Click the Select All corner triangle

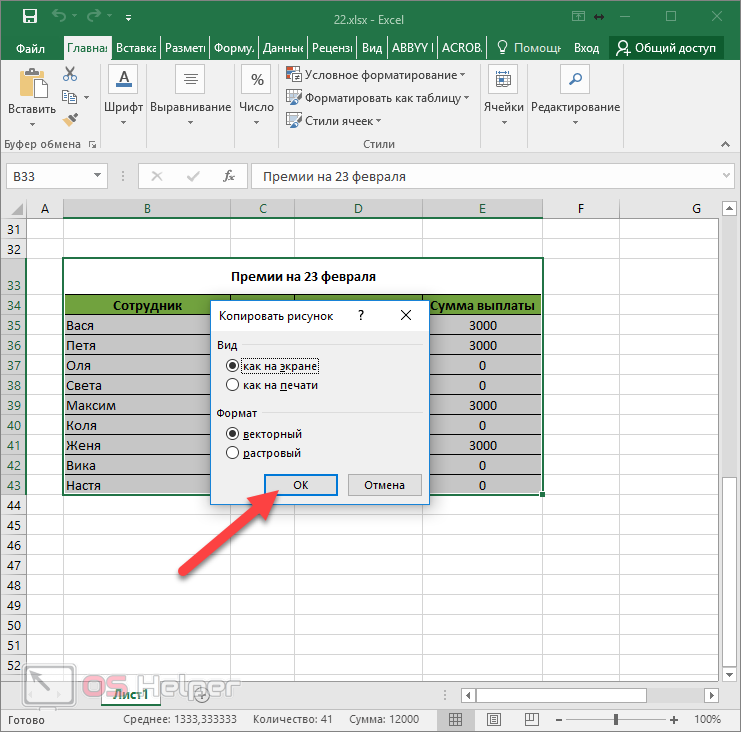[x=17, y=209]
